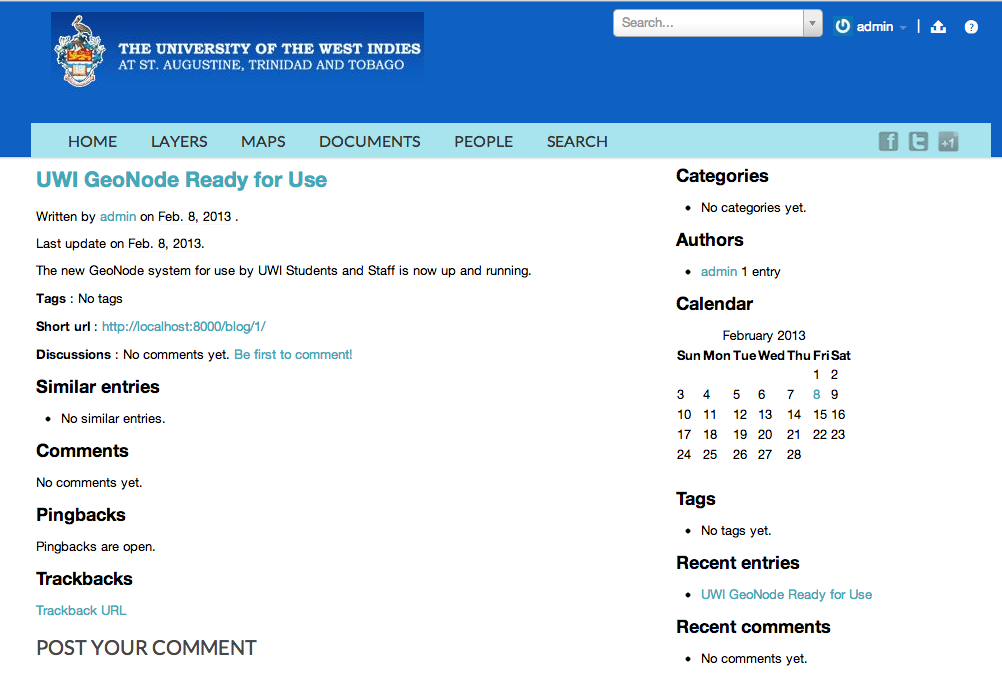The width and height of the screenshot is (1002, 673).
Task: Open the admin author link under Authors
Action: pyautogui.click(x=719, y=272)
